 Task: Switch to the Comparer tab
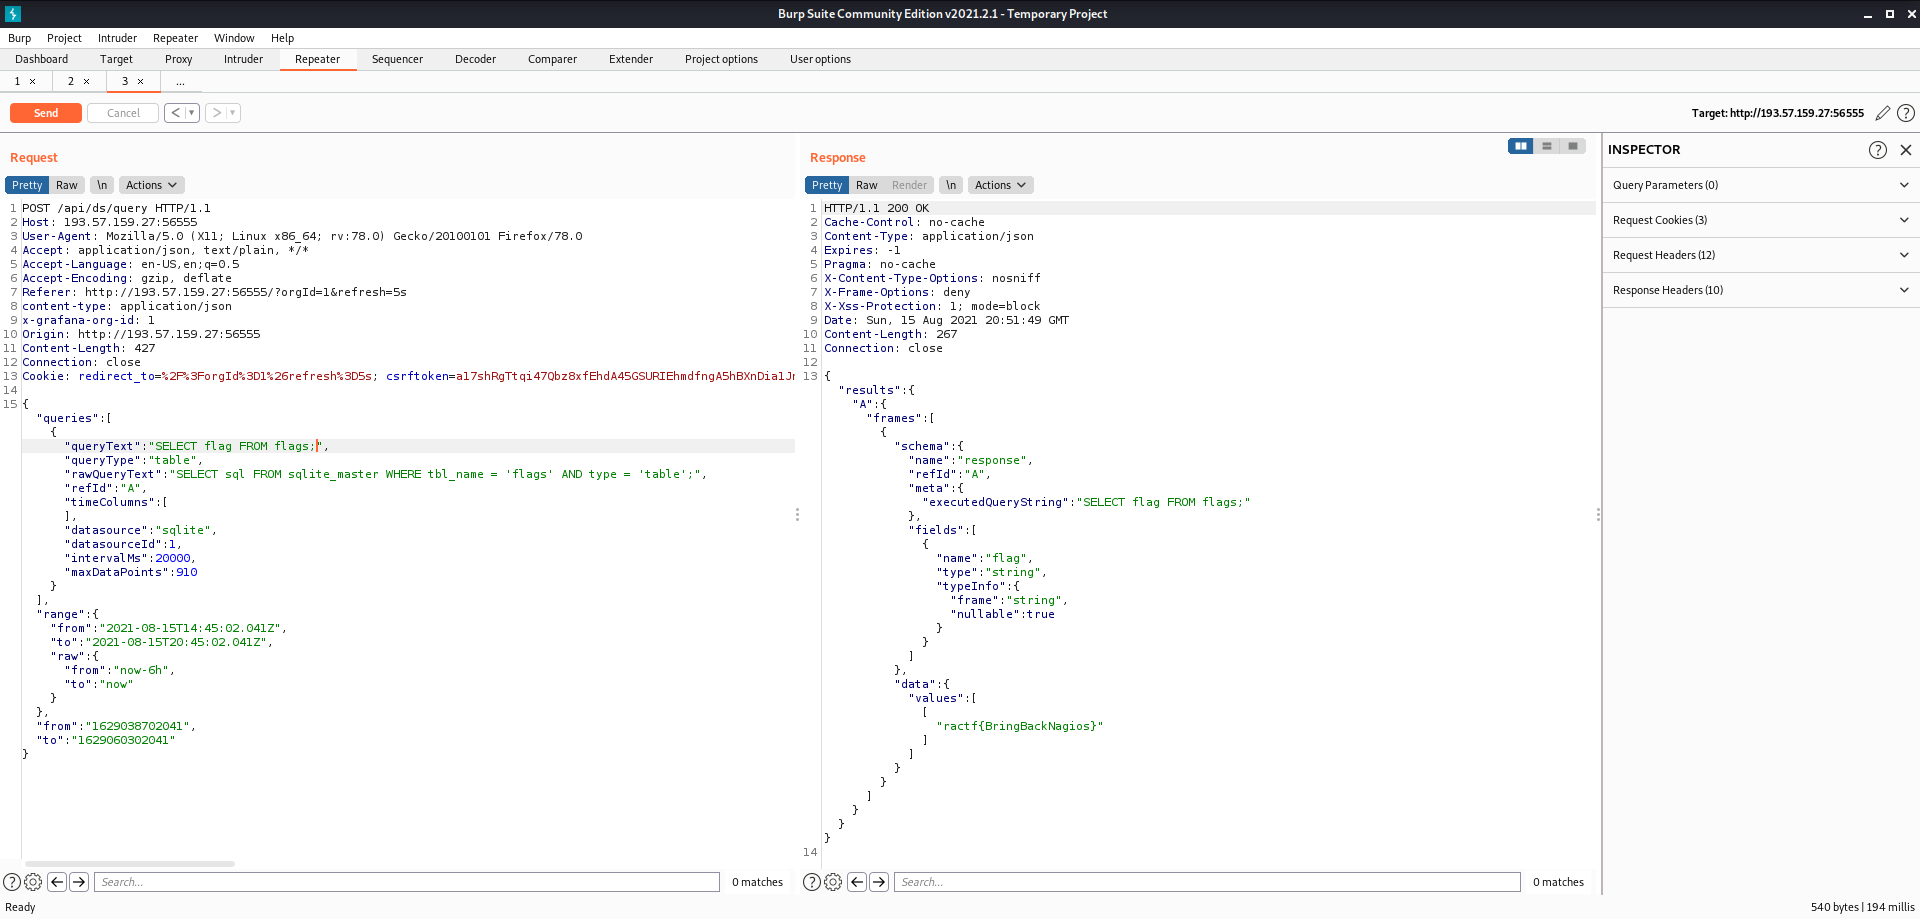[x=552, y=59]
